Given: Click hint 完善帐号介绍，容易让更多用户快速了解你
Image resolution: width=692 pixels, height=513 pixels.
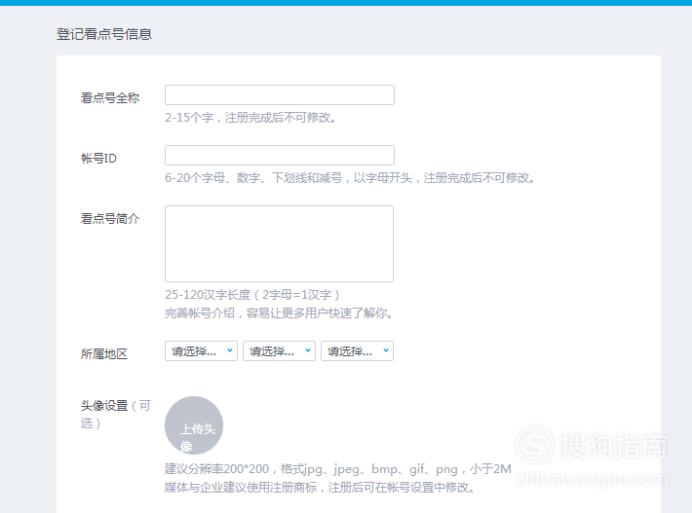Looking at the screenshot, I should 278,313.
